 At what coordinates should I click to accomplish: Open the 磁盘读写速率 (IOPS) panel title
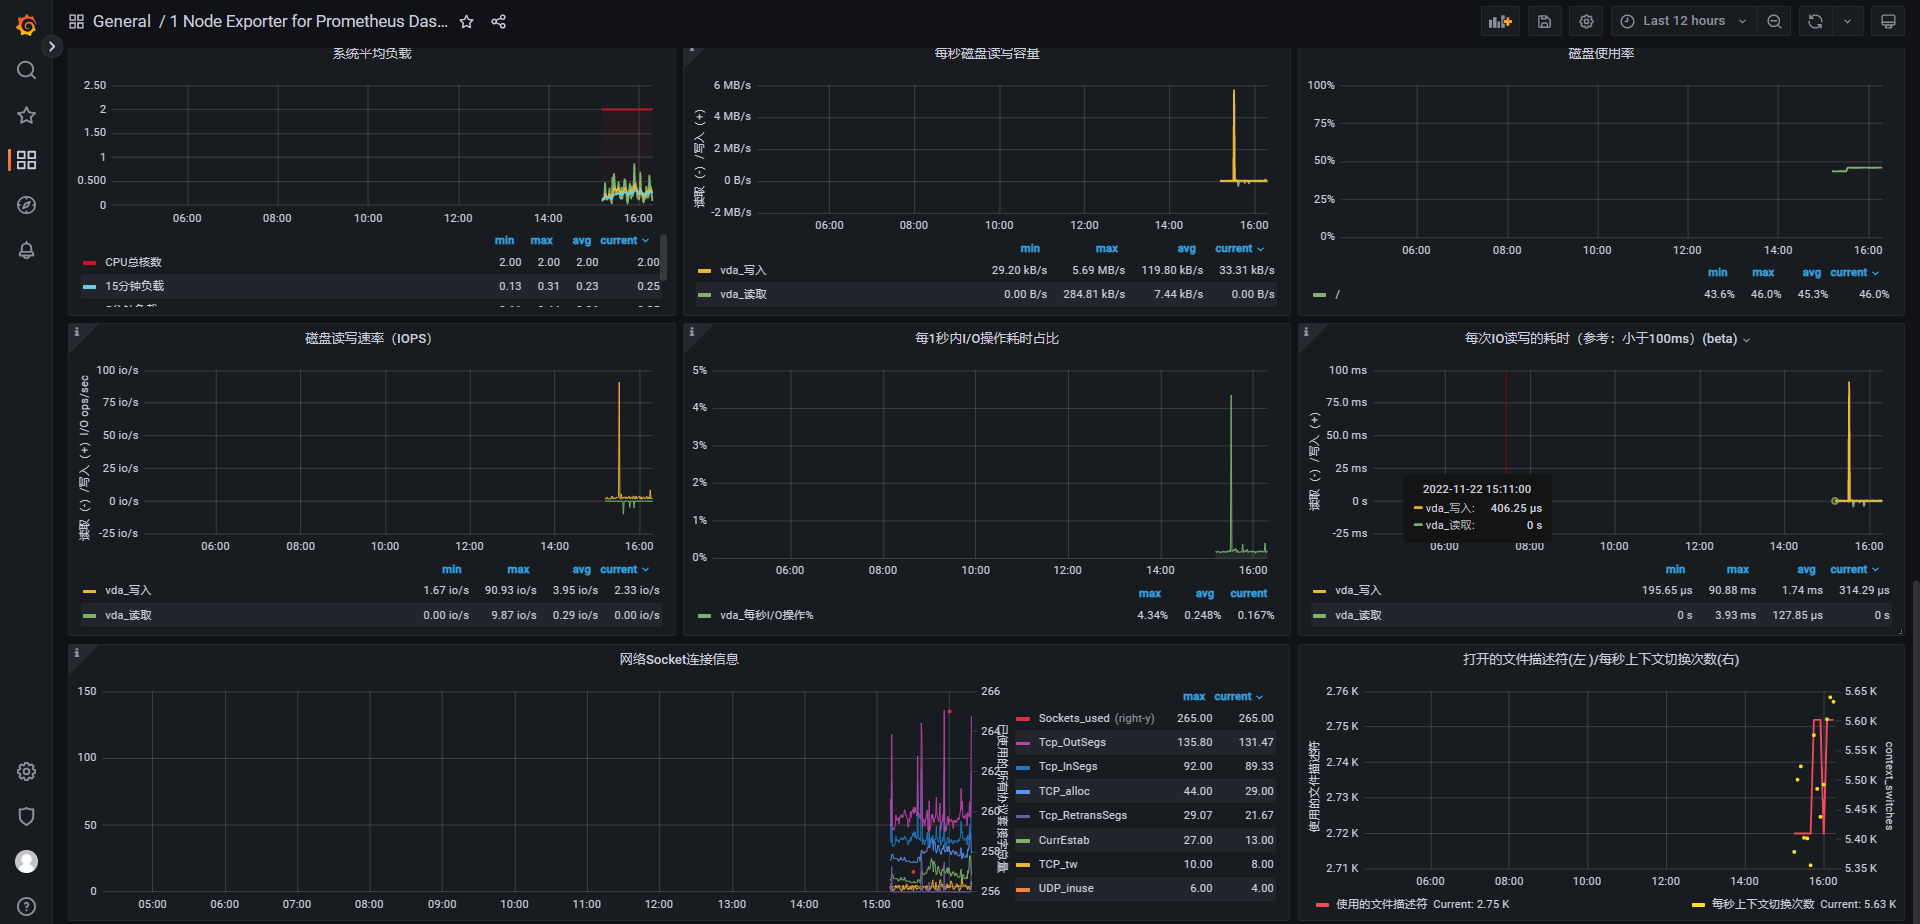(x=368, y=339)
